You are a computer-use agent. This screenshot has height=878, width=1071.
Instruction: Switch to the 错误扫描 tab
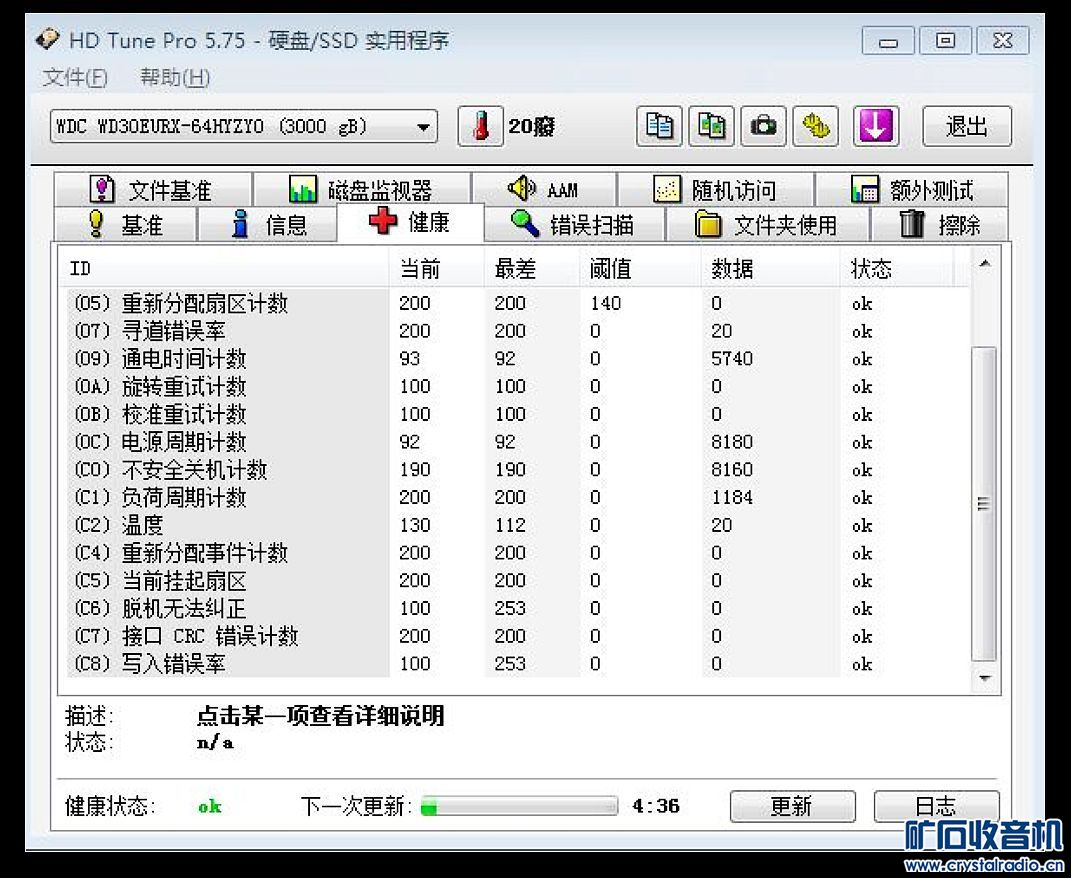coord(574,224)
